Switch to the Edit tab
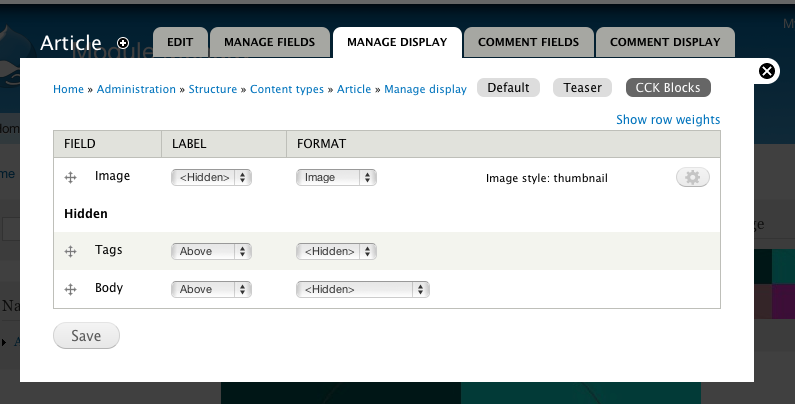 [x=180, y=42]
